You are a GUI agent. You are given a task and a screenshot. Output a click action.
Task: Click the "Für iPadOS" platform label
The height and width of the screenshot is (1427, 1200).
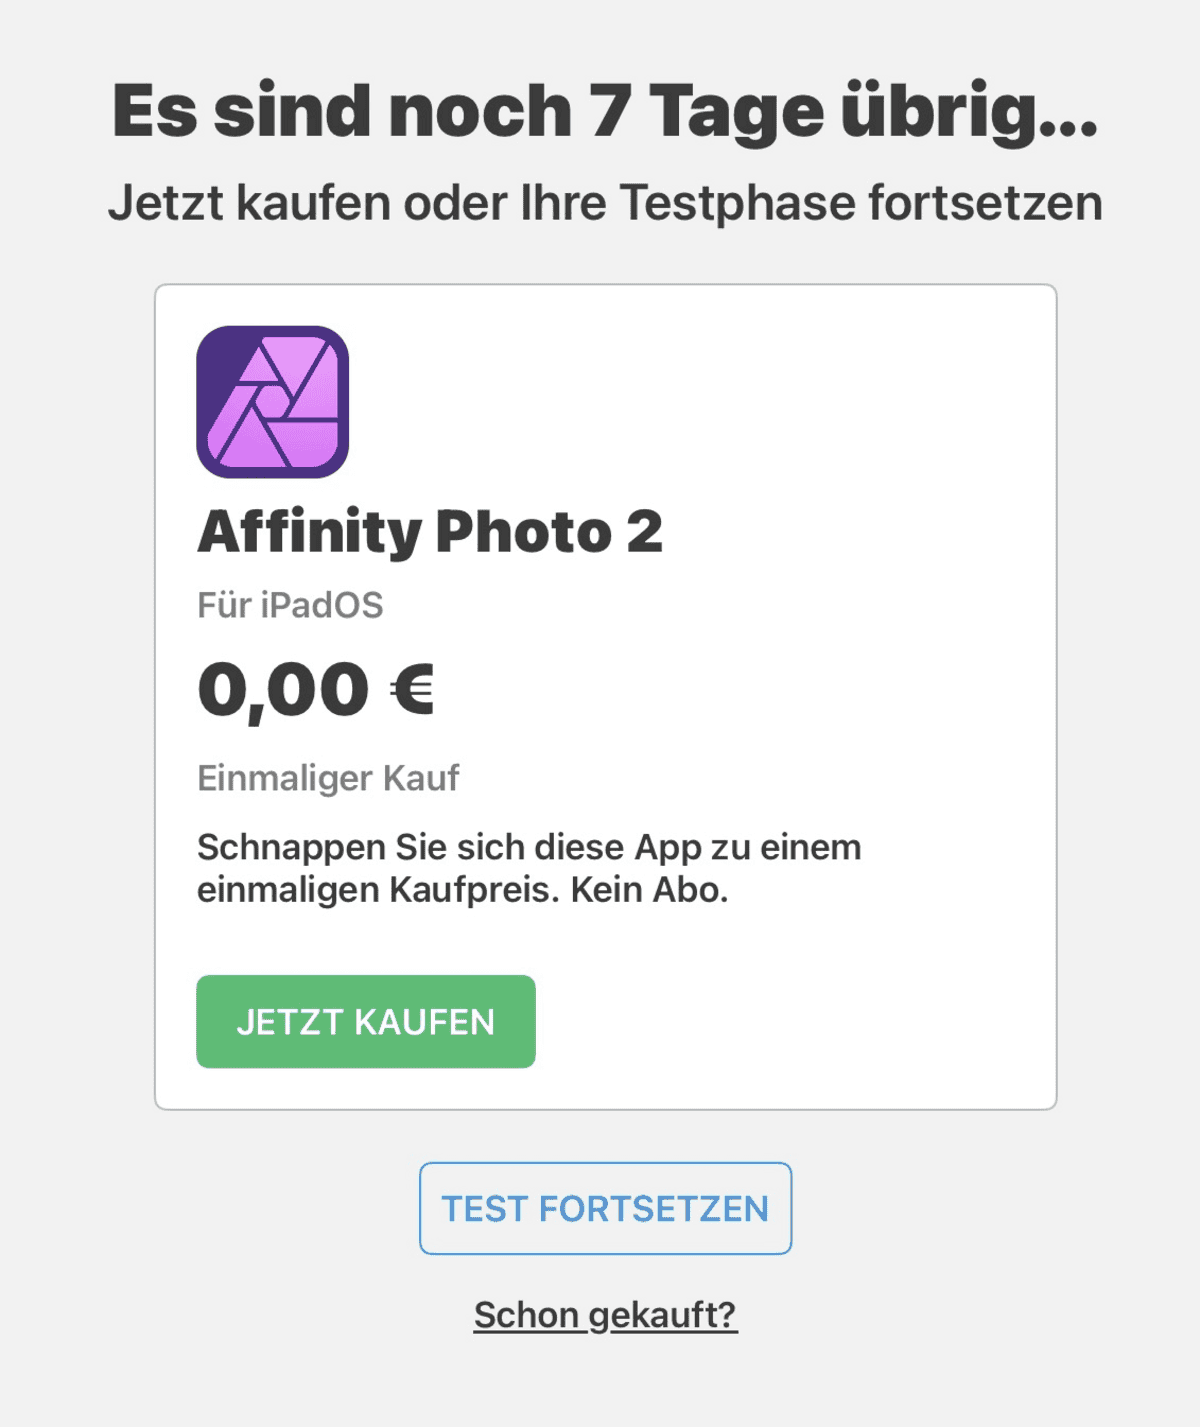tap(290, 605)
